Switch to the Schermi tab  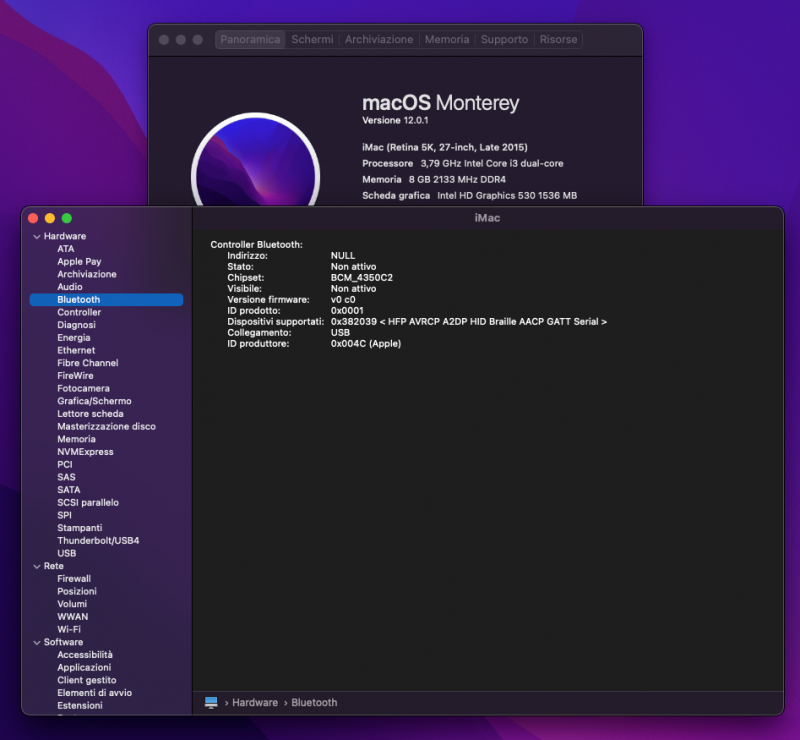[312, 40]
